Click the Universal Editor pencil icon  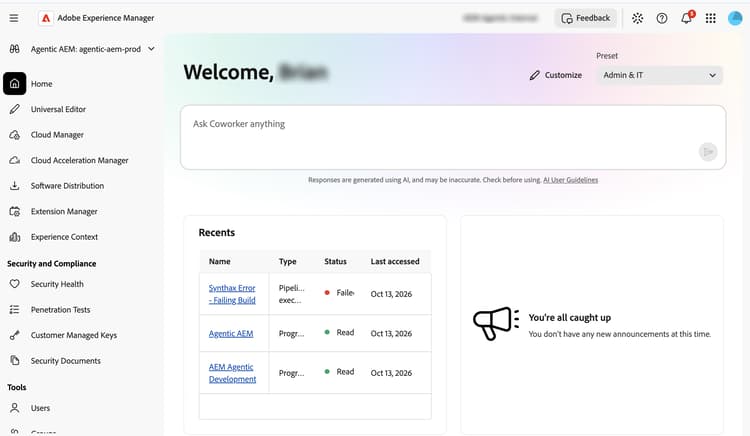pyautogui.click(x=15, y=109)
